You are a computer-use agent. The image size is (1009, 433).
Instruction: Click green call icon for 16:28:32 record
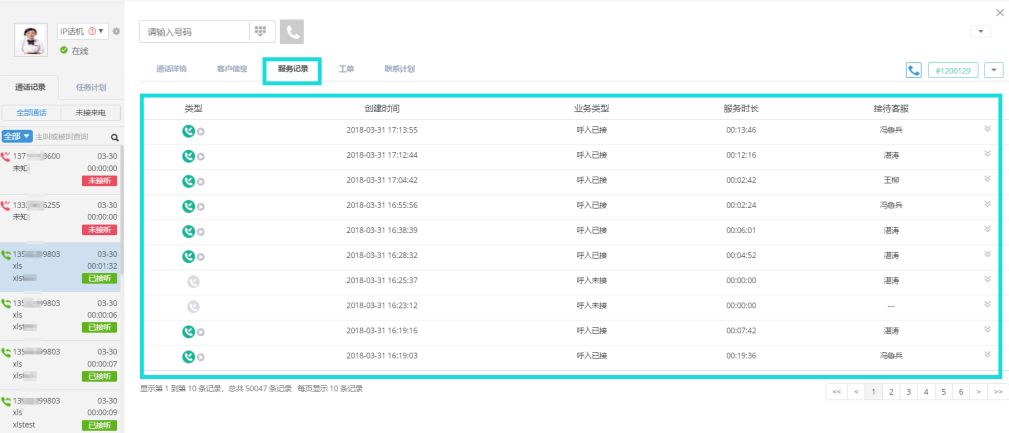pyautogui.click(x=188, y=256)
